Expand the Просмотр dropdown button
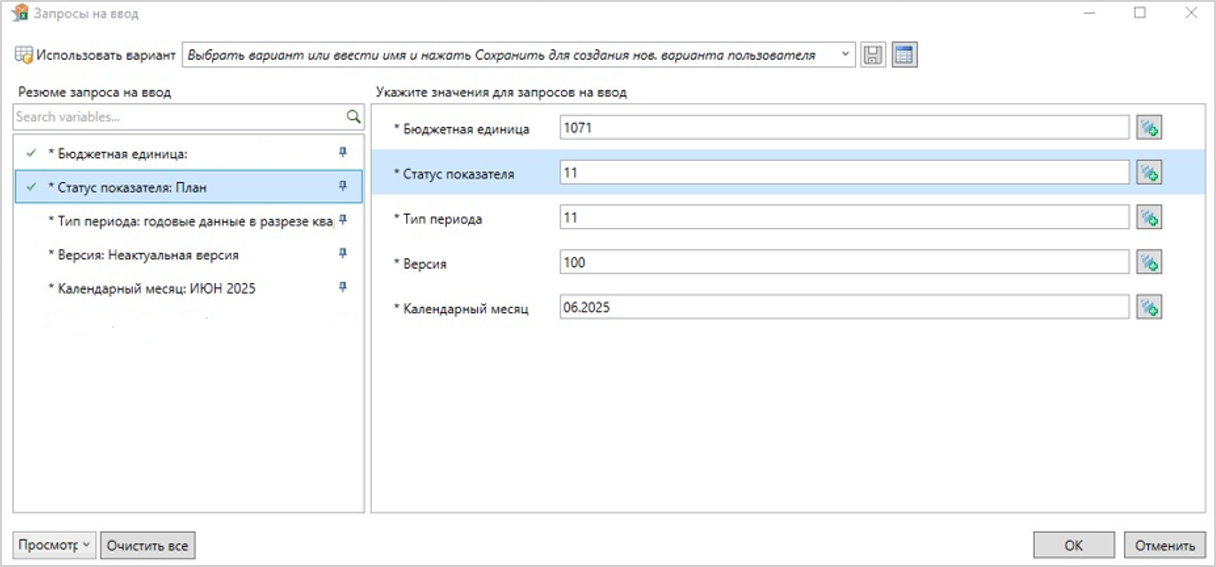This screenshot has height=567, width=1216. coord(54,545)
